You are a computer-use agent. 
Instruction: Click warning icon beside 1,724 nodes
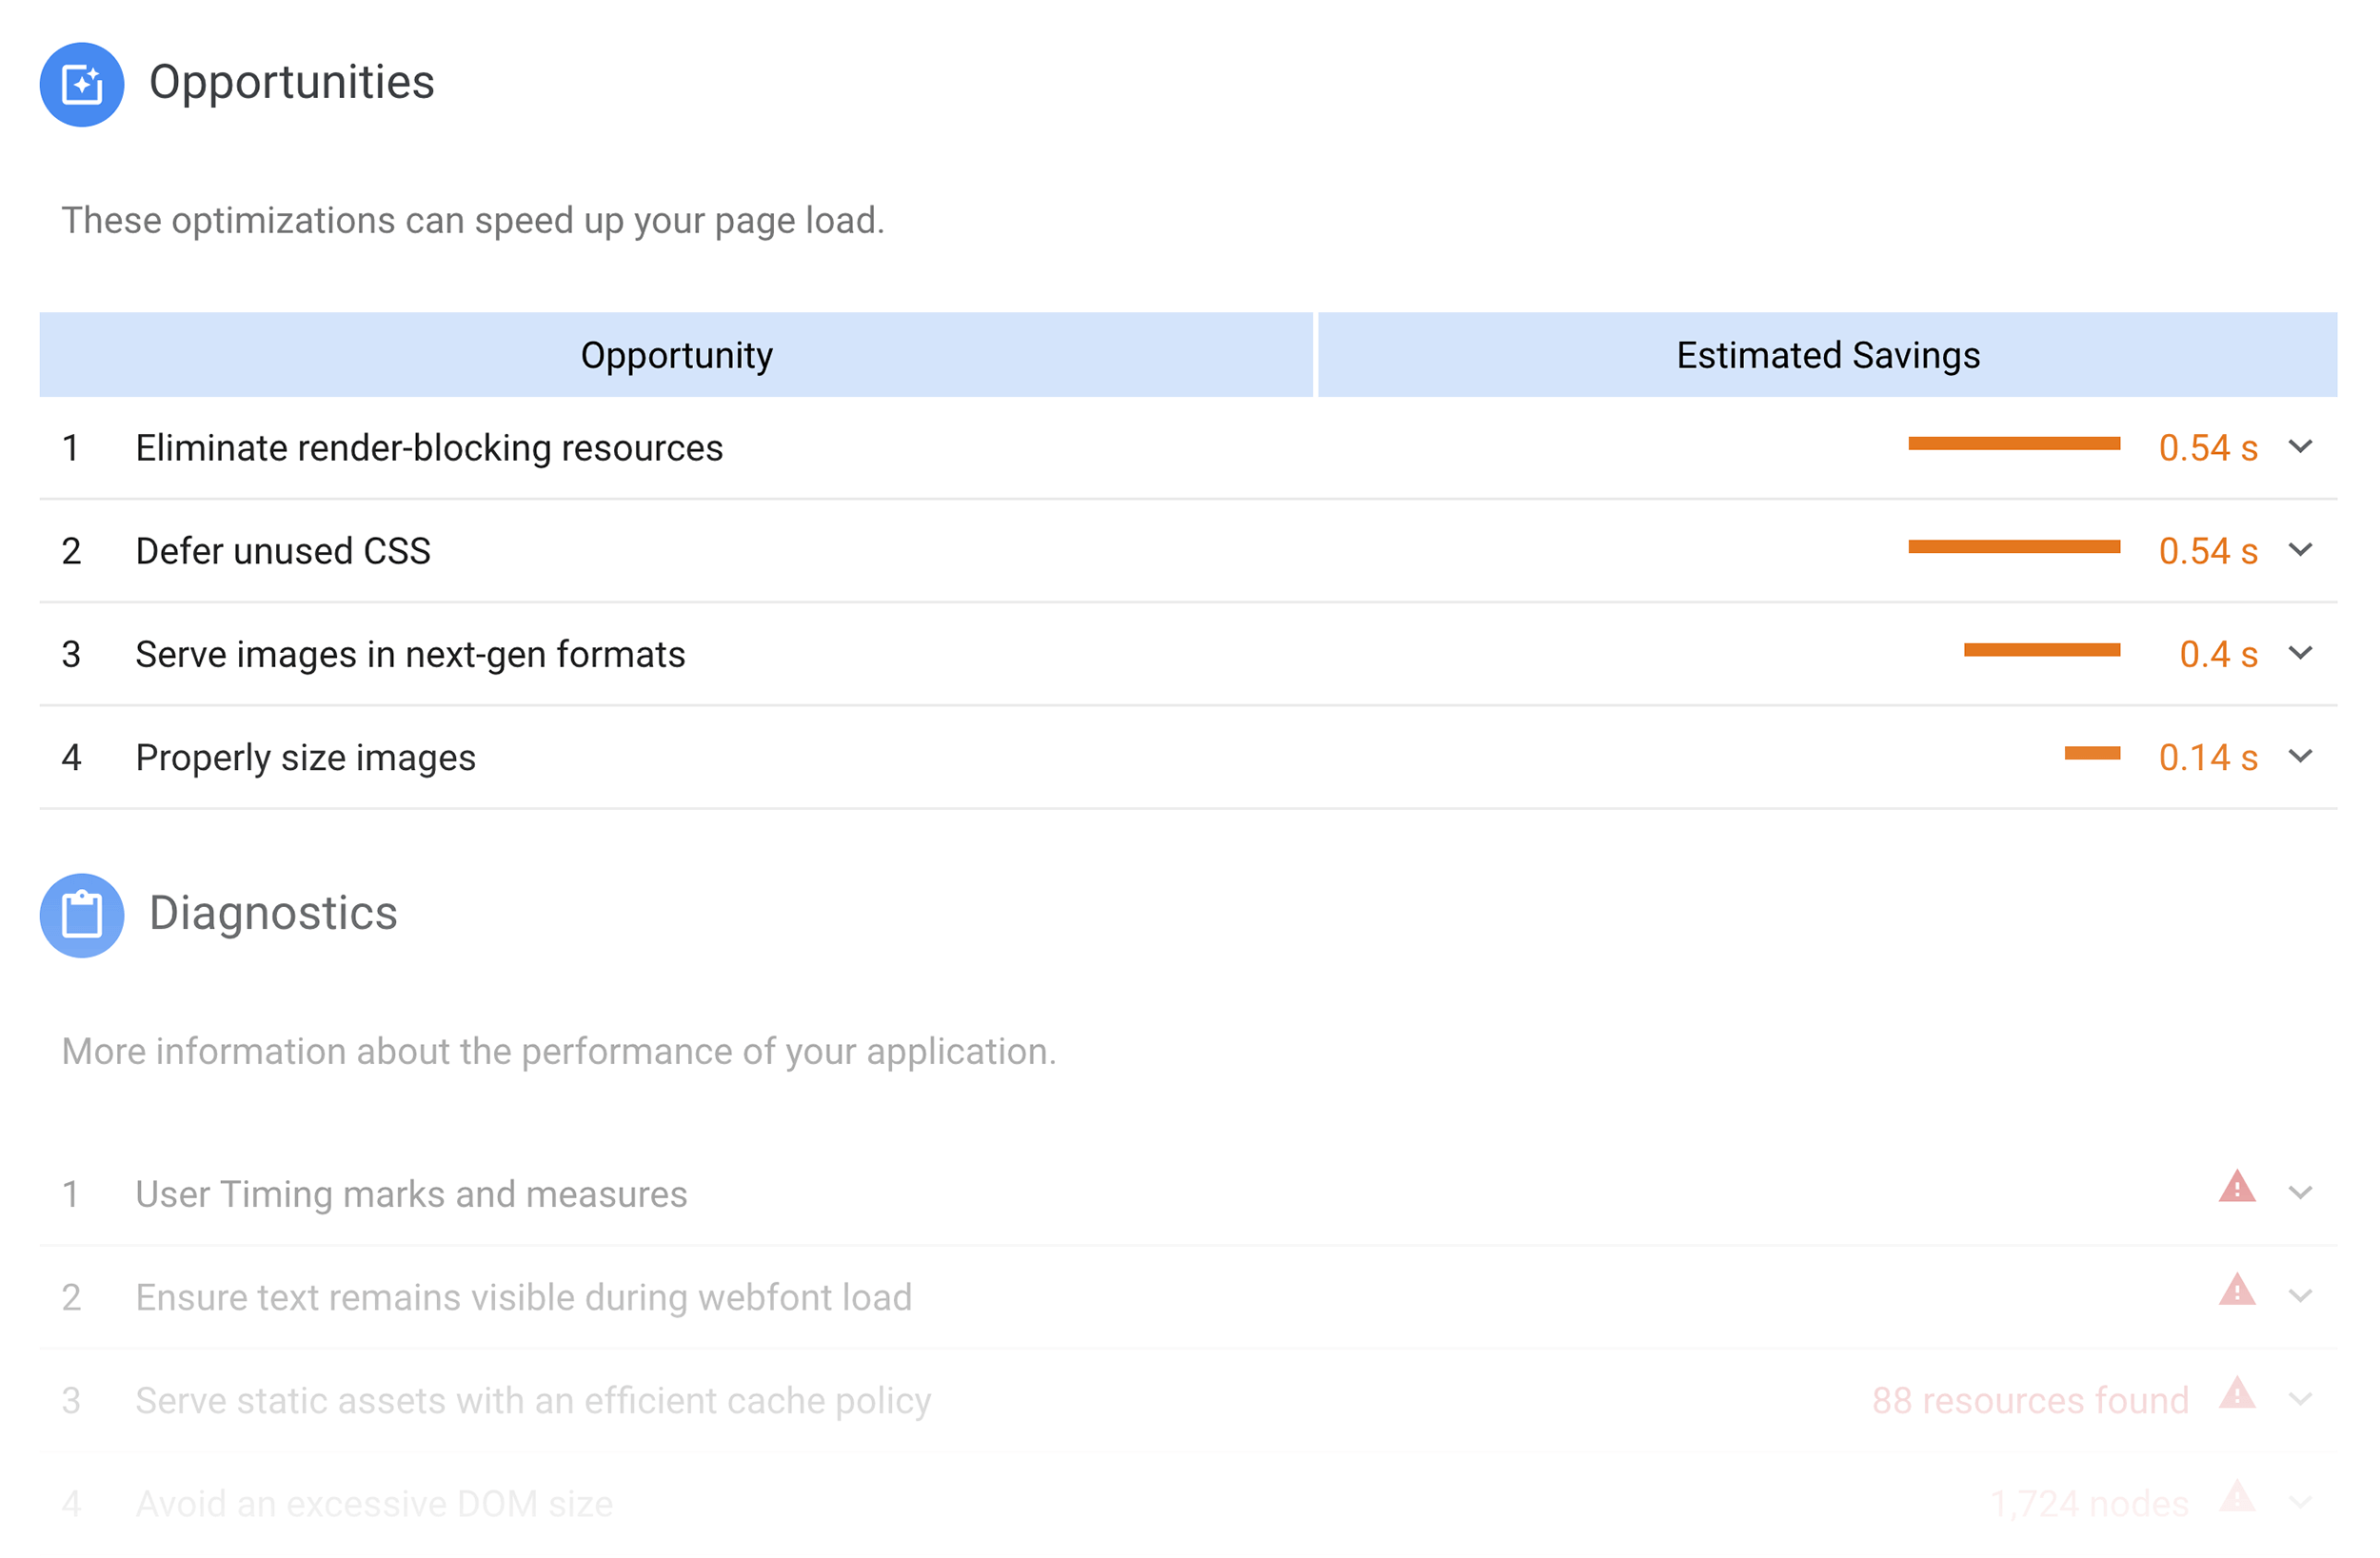point(2237,1496)
